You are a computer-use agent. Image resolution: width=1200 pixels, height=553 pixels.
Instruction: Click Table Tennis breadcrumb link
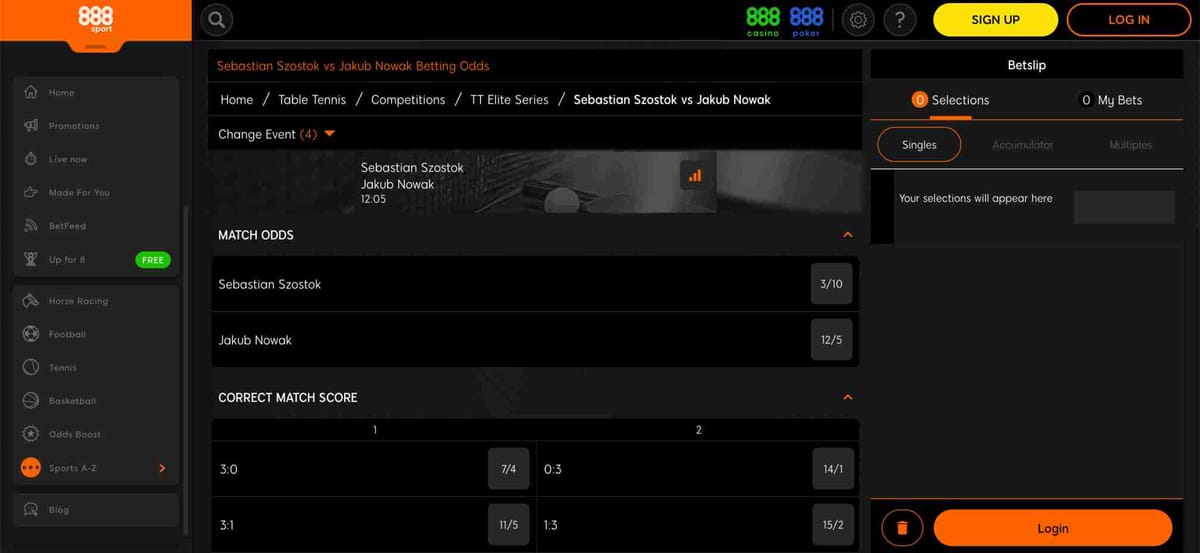coord(312,99)
